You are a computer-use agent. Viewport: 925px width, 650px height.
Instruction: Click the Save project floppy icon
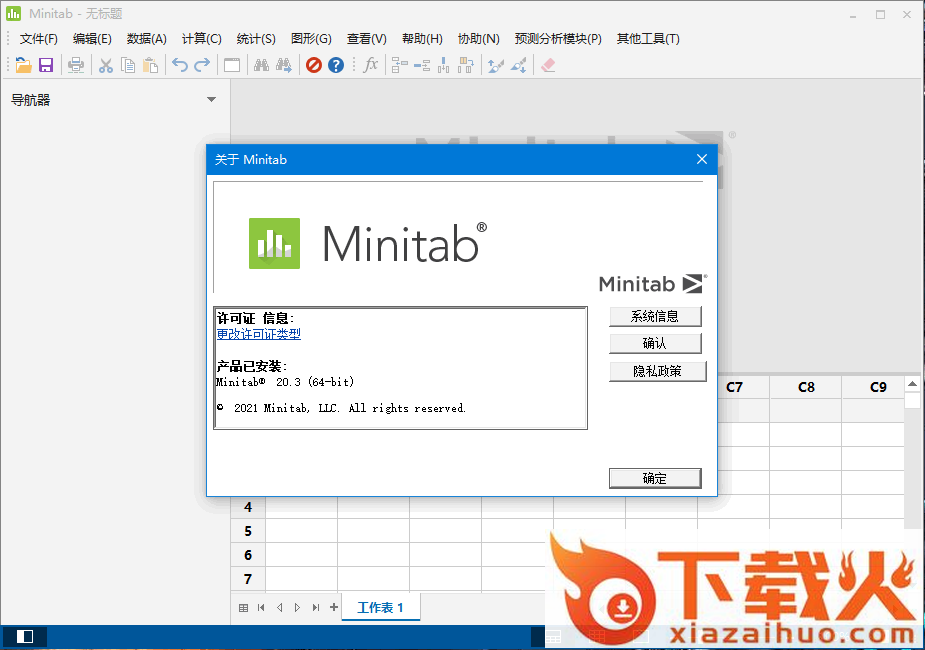click(46, 65)
